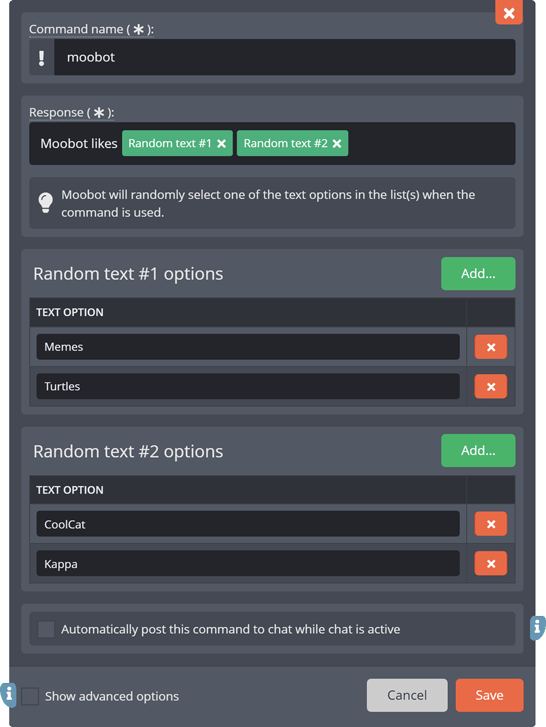Screen dimensions: 546x727
Task: Remove the Random text #2 tag
Action: tap(337, 144)
